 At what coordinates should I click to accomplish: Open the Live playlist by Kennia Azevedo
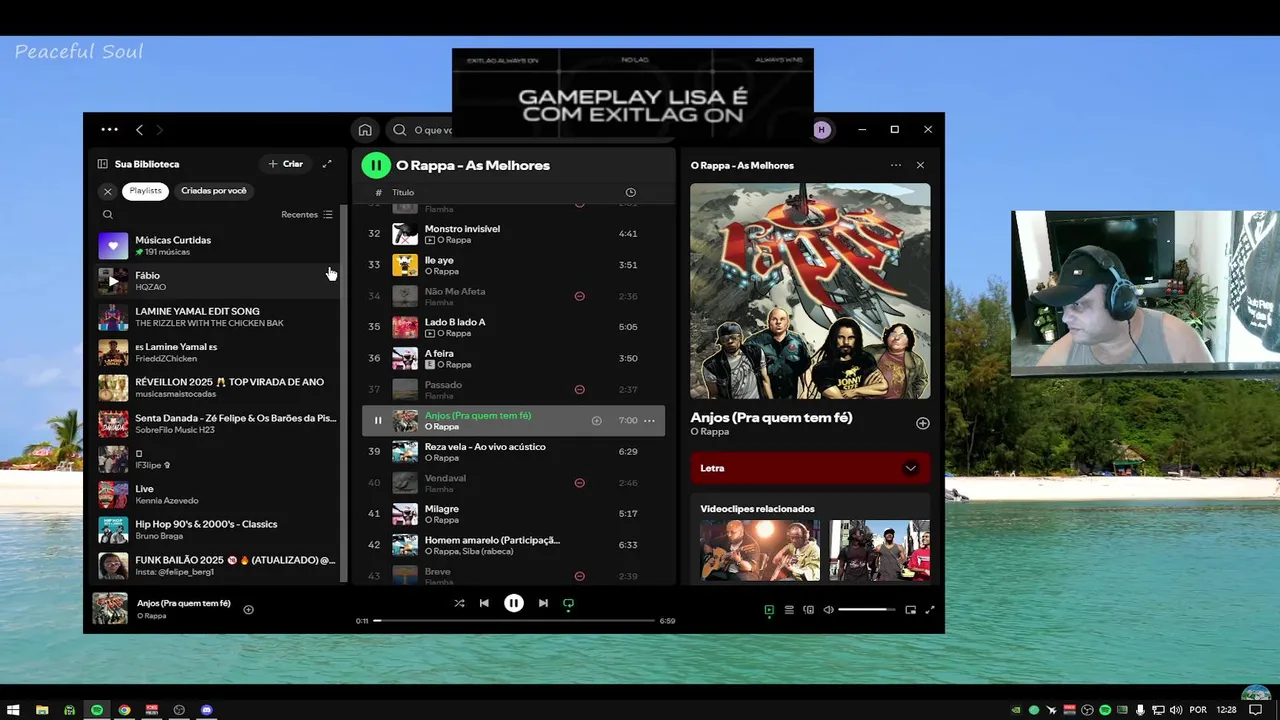216,495
